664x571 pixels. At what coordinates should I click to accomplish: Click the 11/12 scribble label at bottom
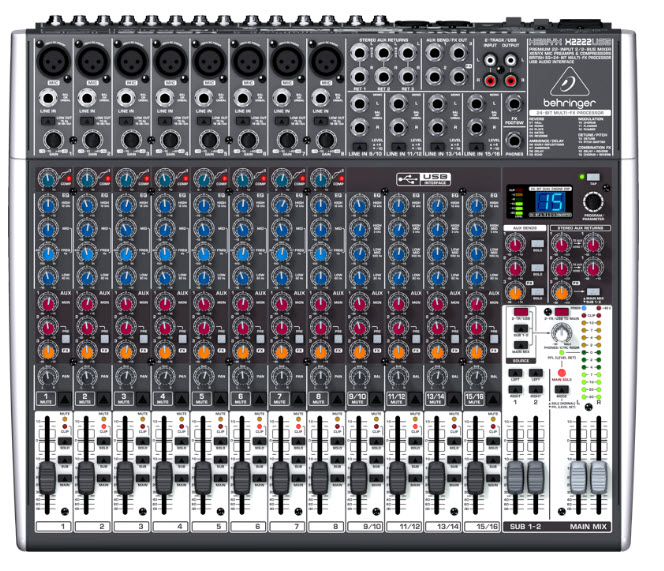point(404,527)
